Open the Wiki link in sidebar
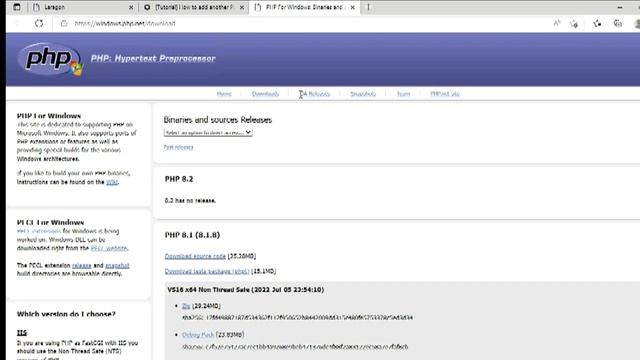Screen dimensions: 640x360 (x=112, y=182)
